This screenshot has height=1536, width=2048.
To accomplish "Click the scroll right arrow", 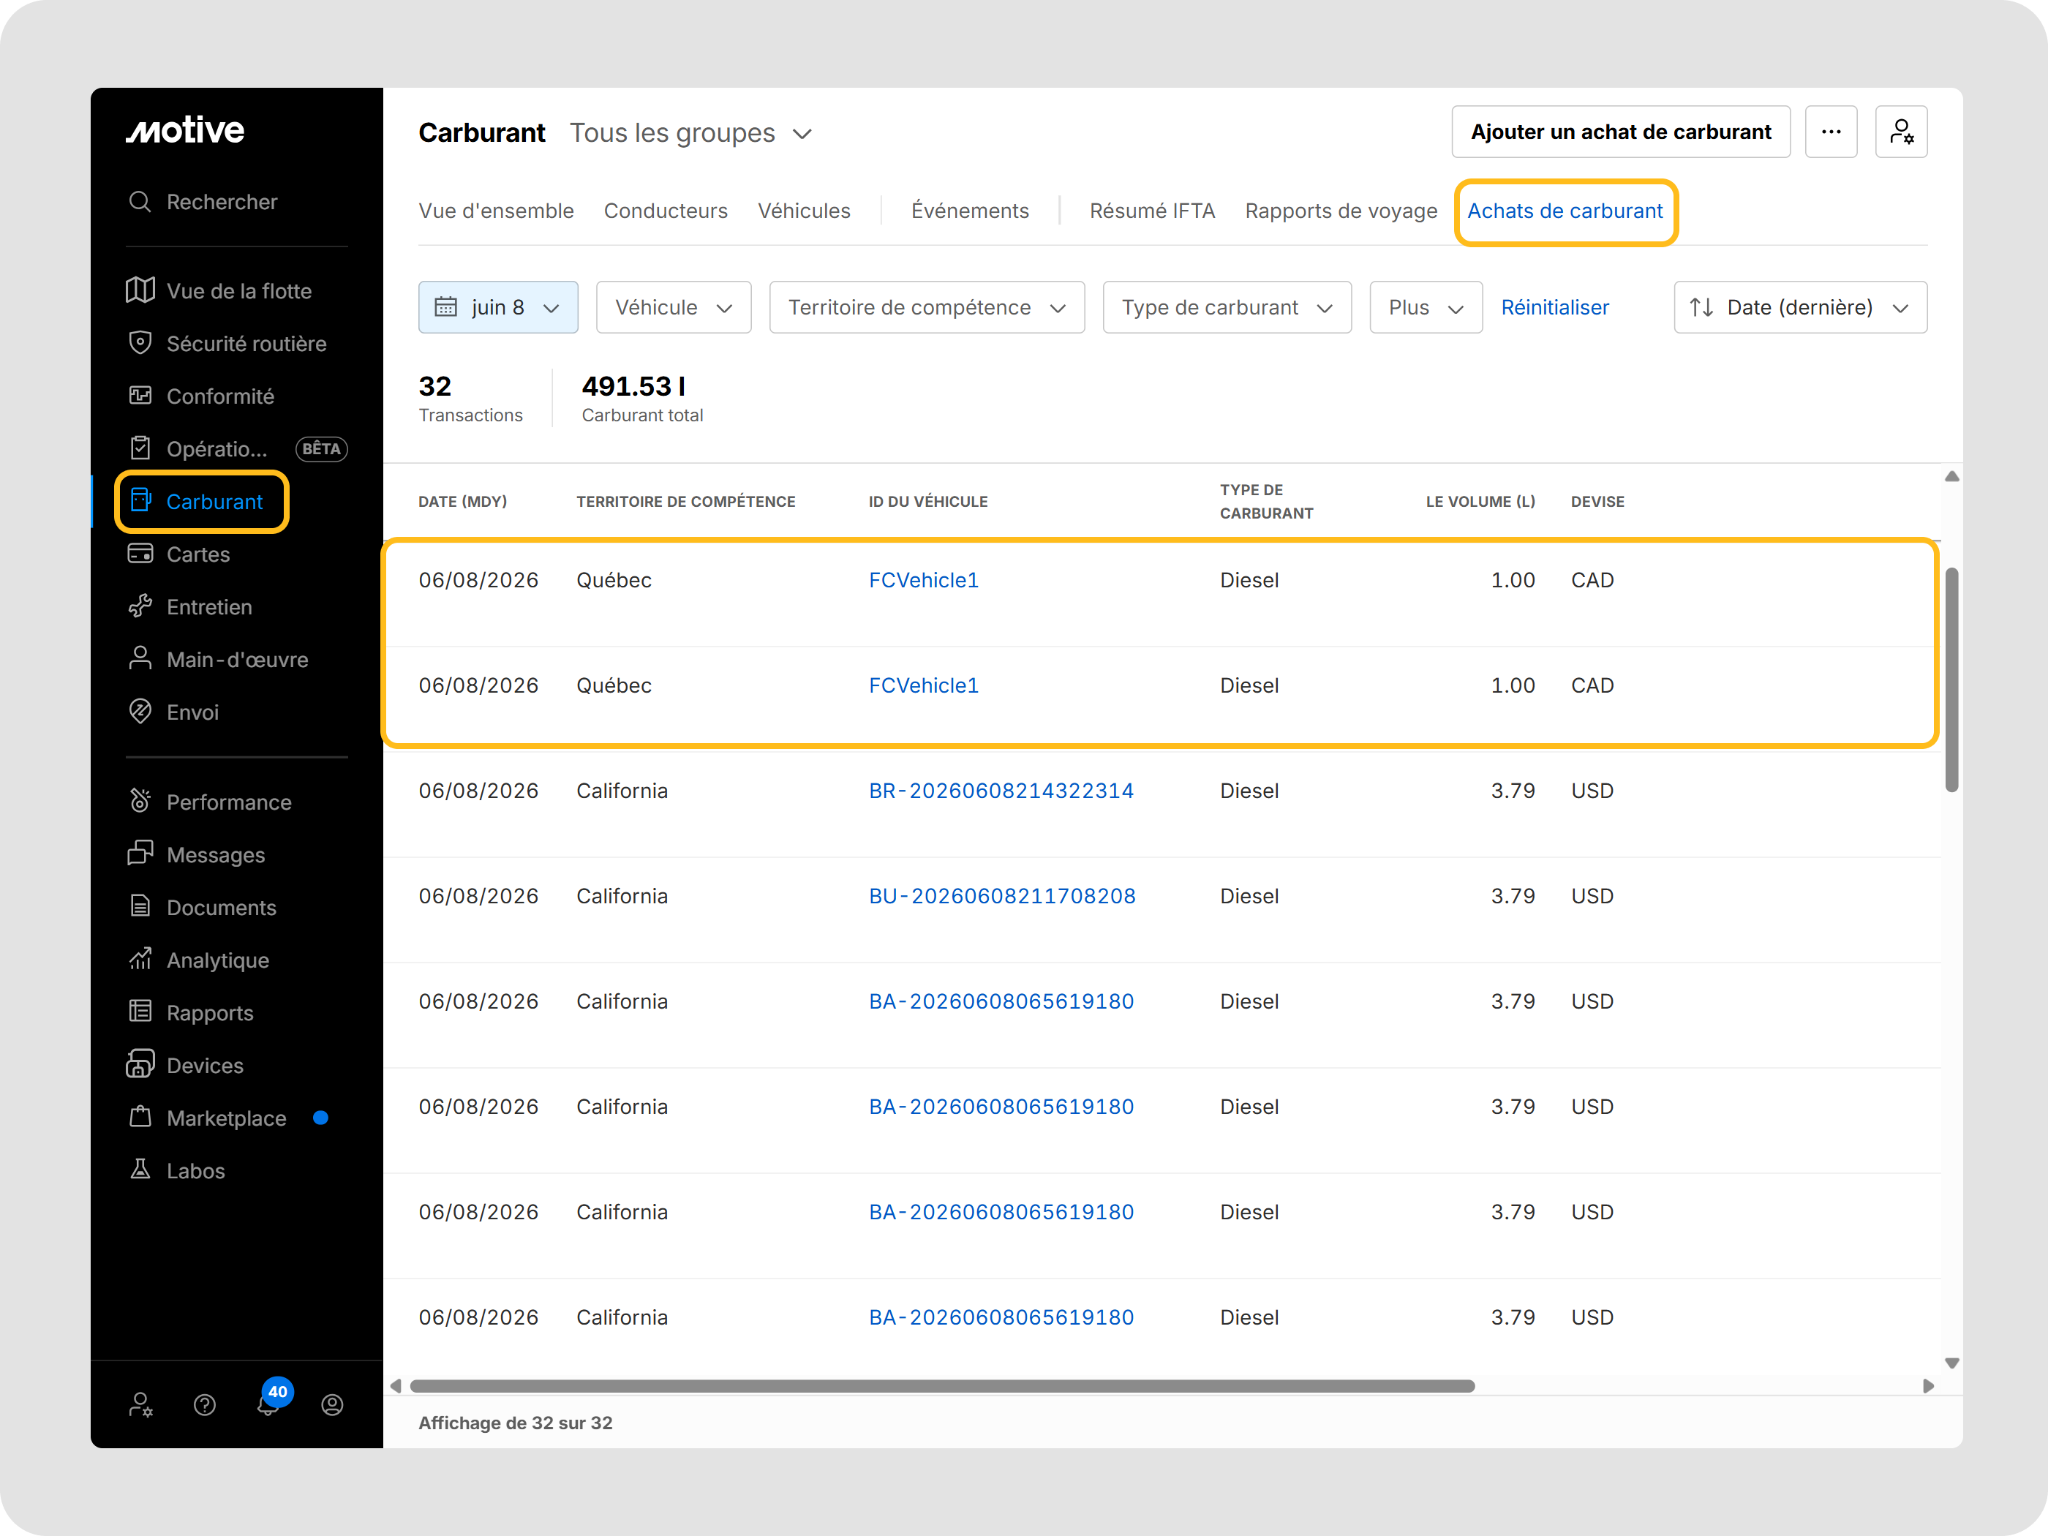I will click(1928, 1386).
